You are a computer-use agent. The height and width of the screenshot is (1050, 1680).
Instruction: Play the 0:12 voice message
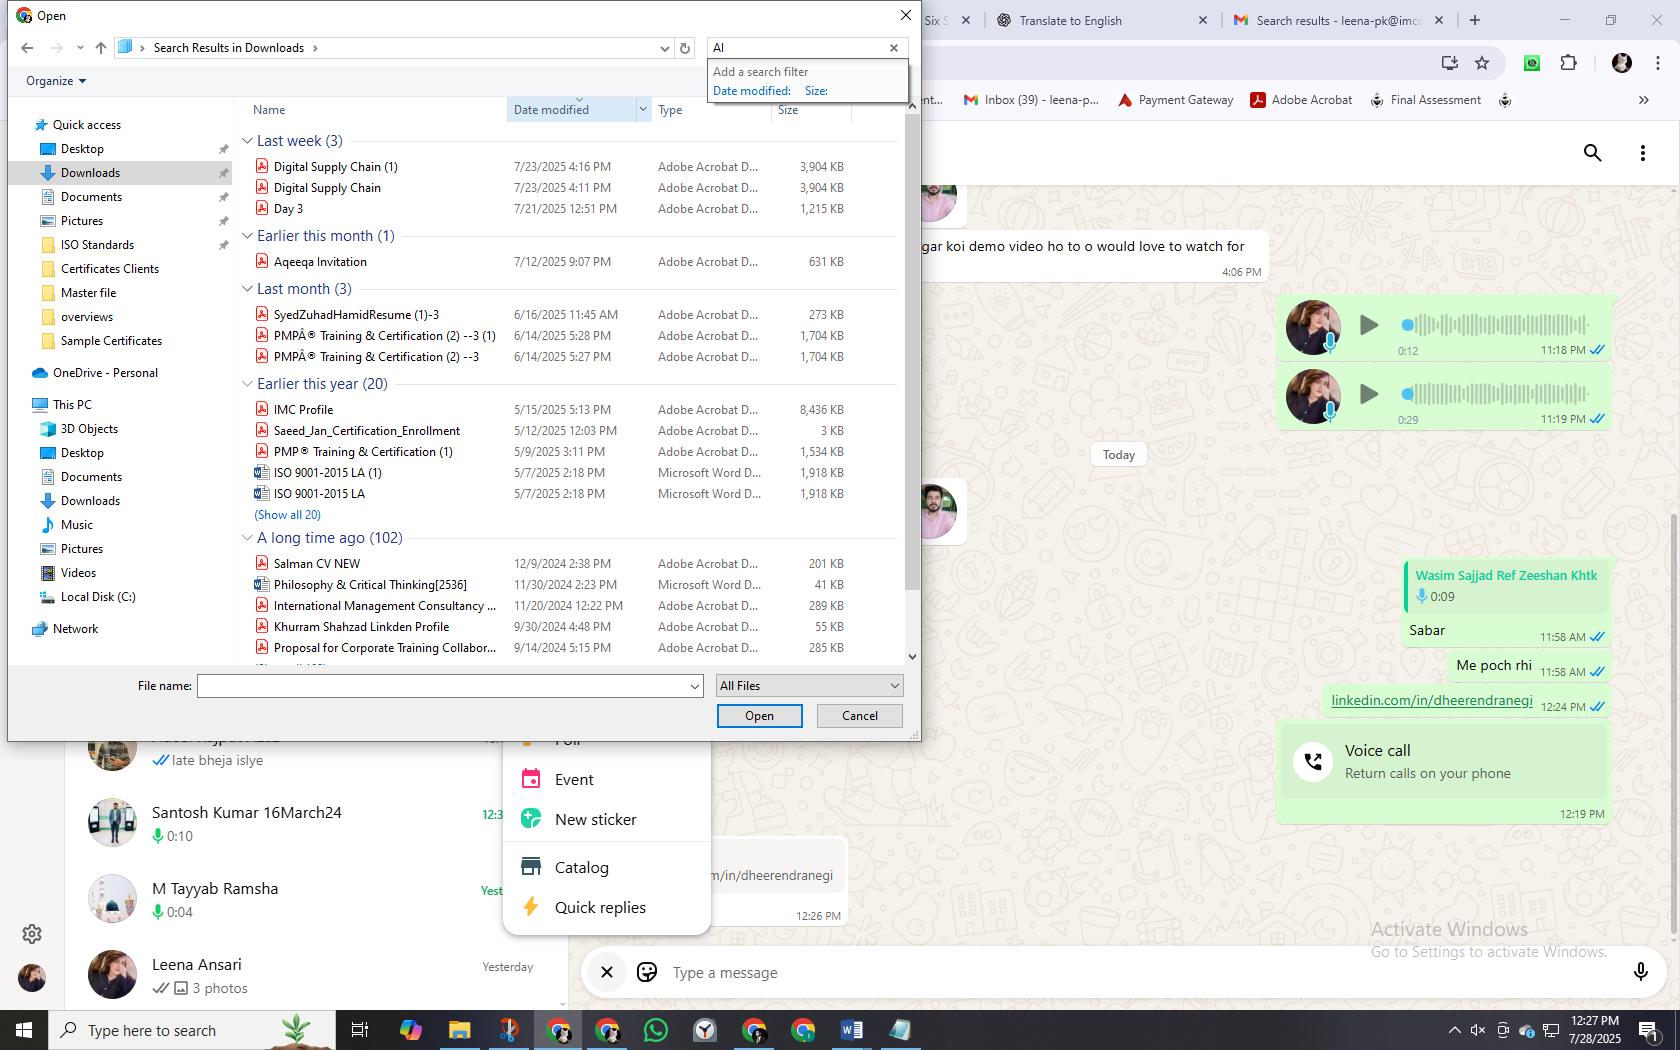pos(1369,325)
